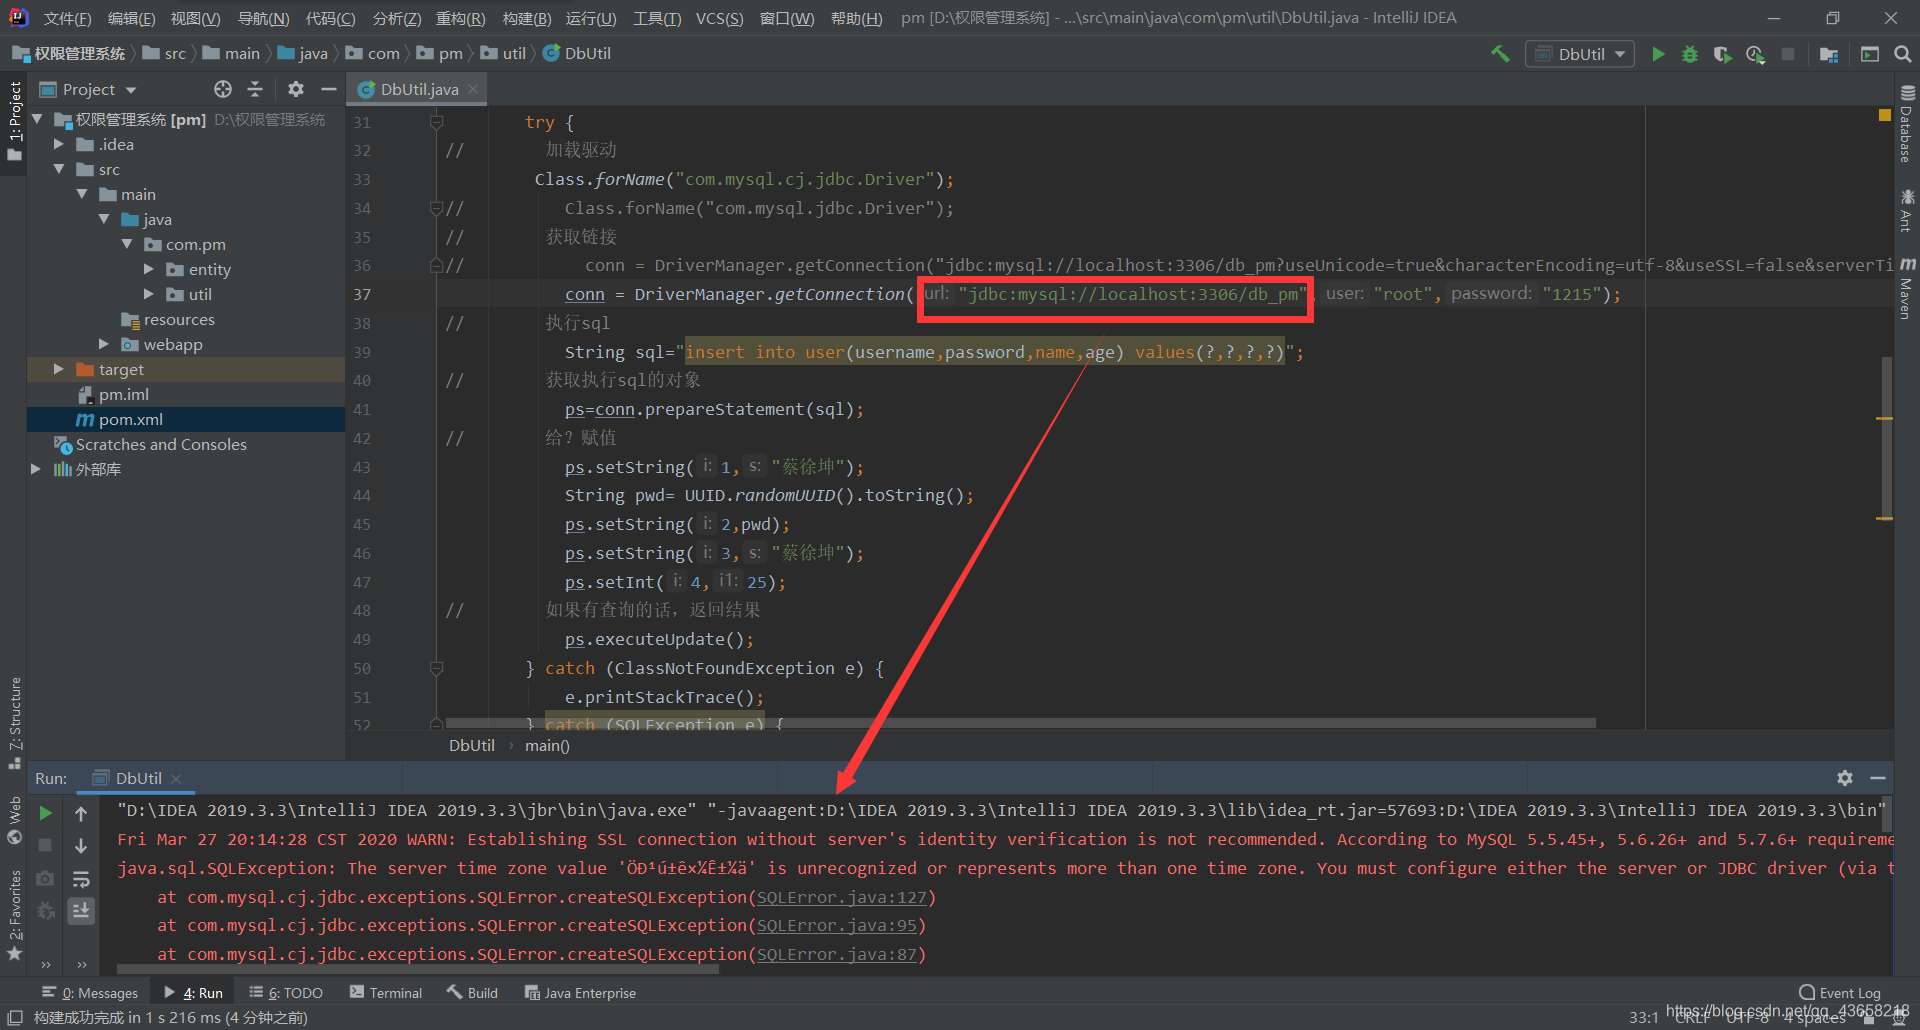Open DbUtil run configuration dropdown
The height and width of the screenshot is (1030, 1920).
point(1580,54)
